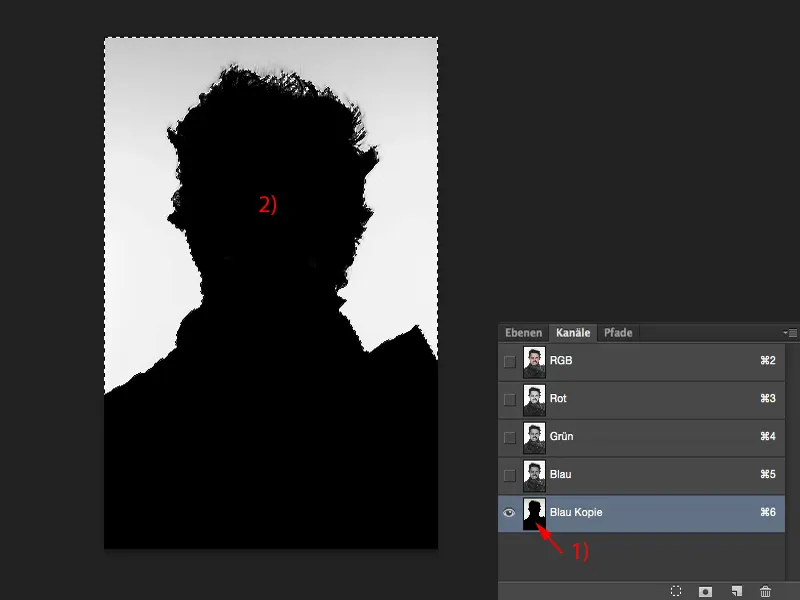Toggle visibility of the Blau channel
This screenshot has height=600, width=800.
click(509, 476)
